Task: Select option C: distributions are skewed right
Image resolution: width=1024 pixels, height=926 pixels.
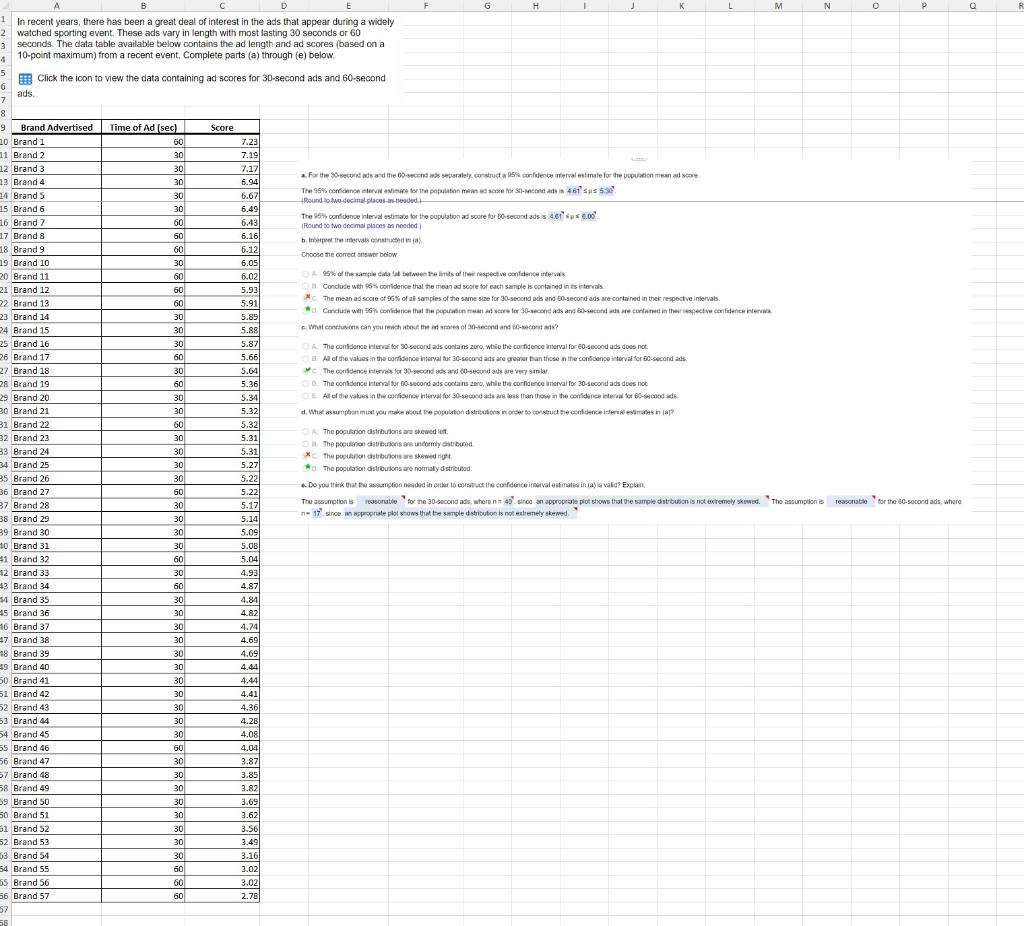Action: [x=306, y=456]
